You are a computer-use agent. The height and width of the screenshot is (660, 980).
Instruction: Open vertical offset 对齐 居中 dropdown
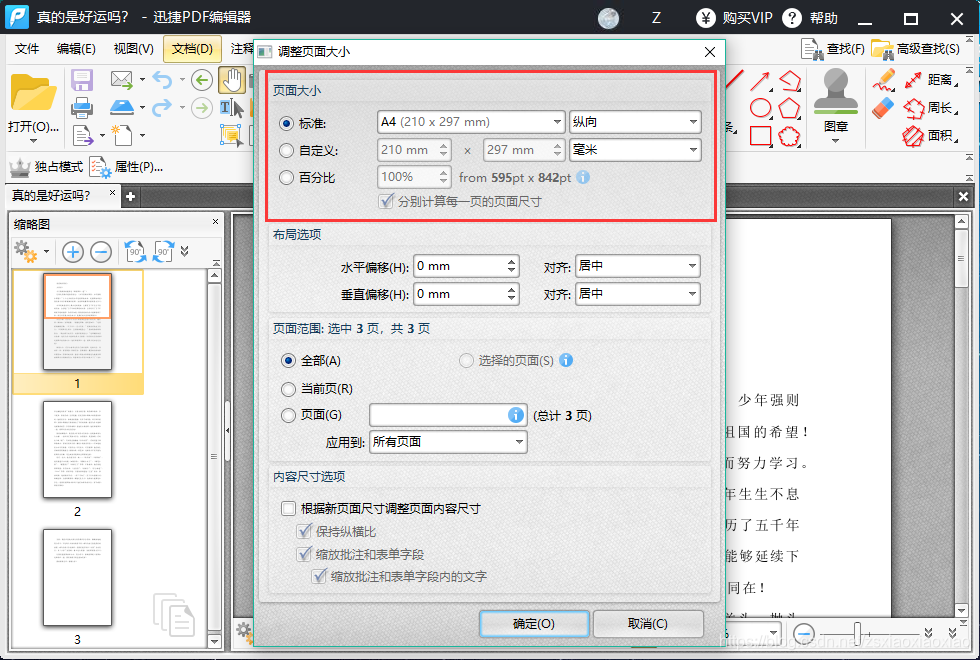637,294
